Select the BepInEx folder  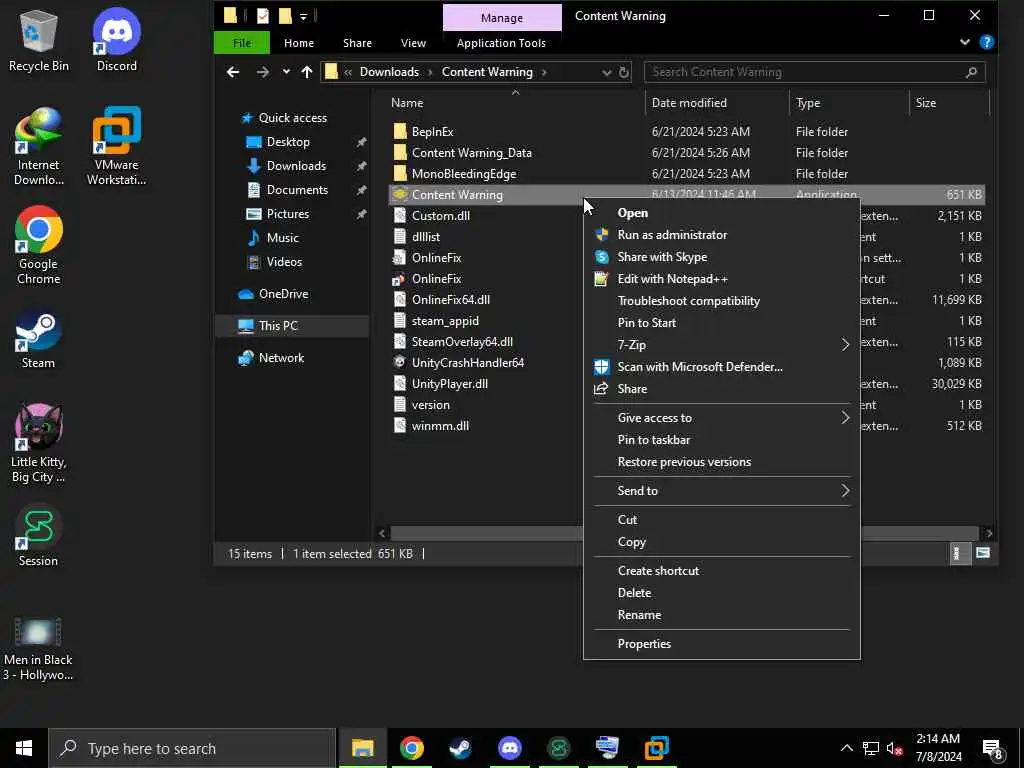click(x=432, y=131)
